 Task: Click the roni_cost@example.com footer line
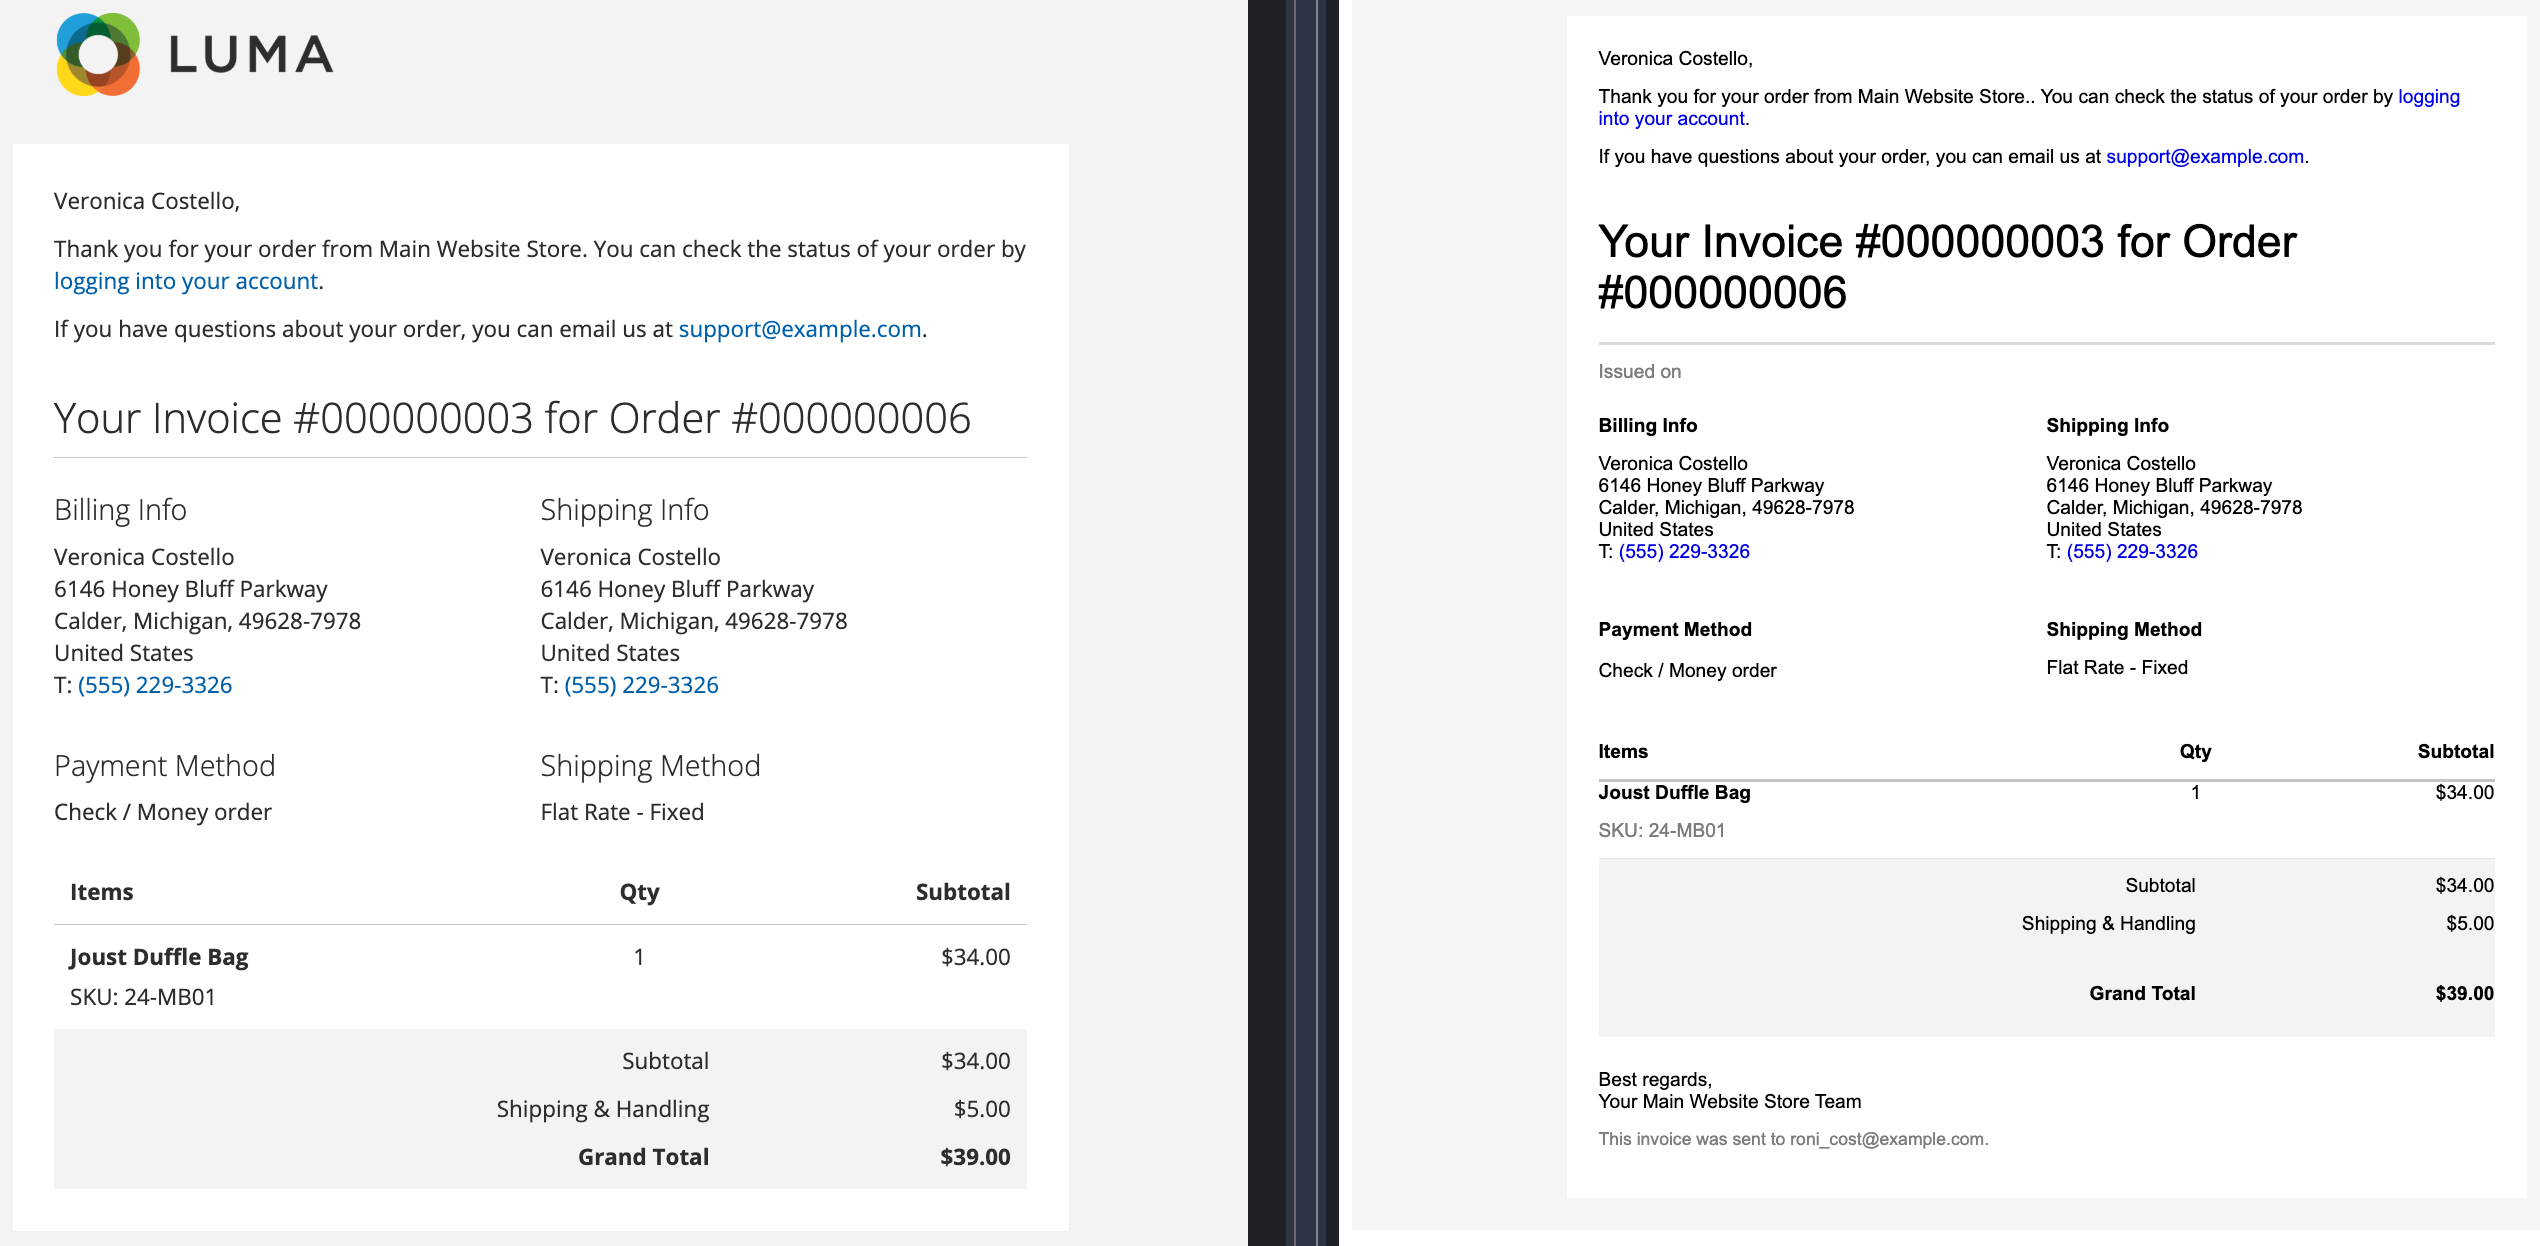coord(1793,1139)
